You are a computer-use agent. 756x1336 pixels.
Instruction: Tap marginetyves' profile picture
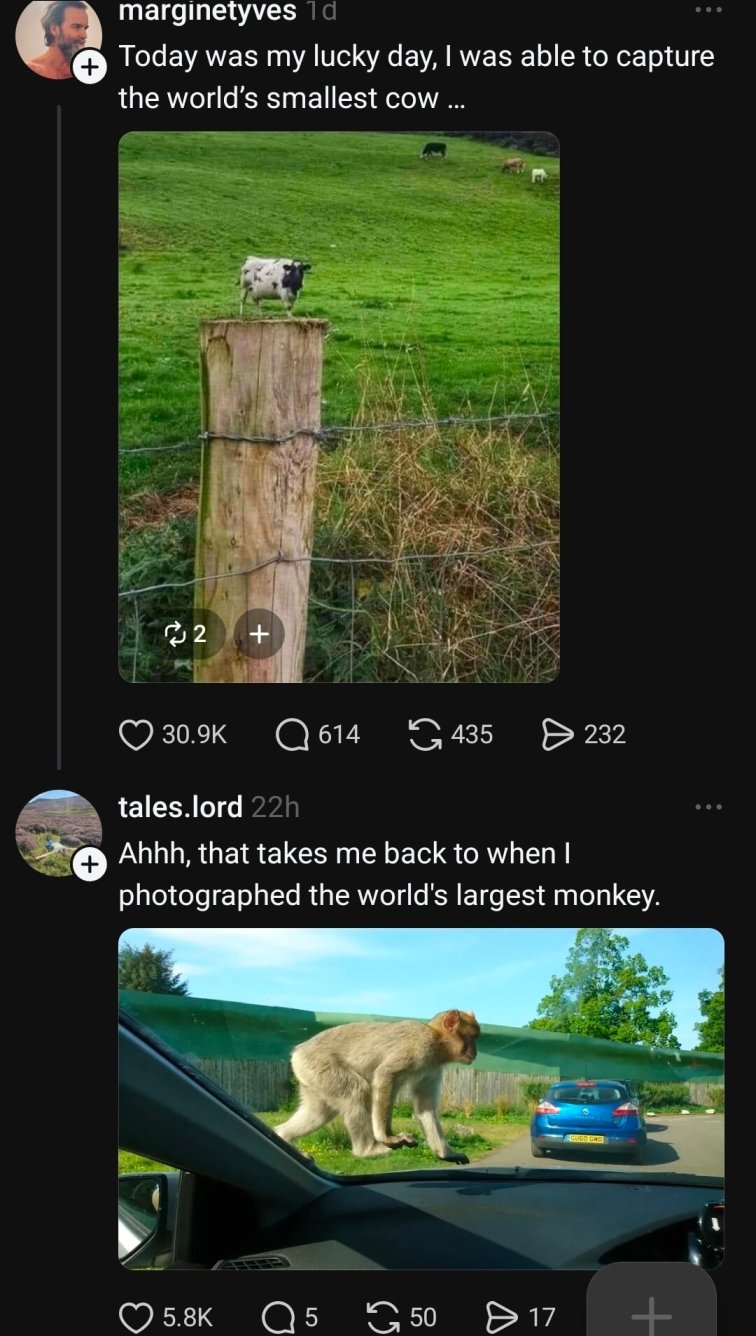tap(56, 36)
